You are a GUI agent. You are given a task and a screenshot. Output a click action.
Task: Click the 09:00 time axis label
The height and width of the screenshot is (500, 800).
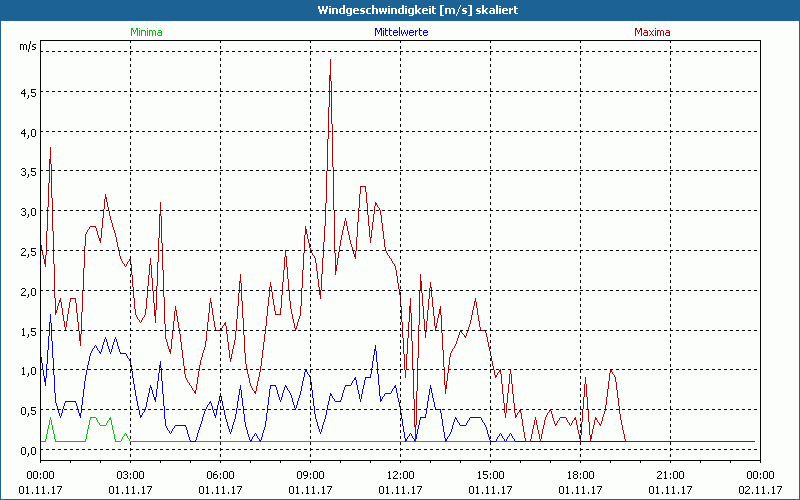310,475
